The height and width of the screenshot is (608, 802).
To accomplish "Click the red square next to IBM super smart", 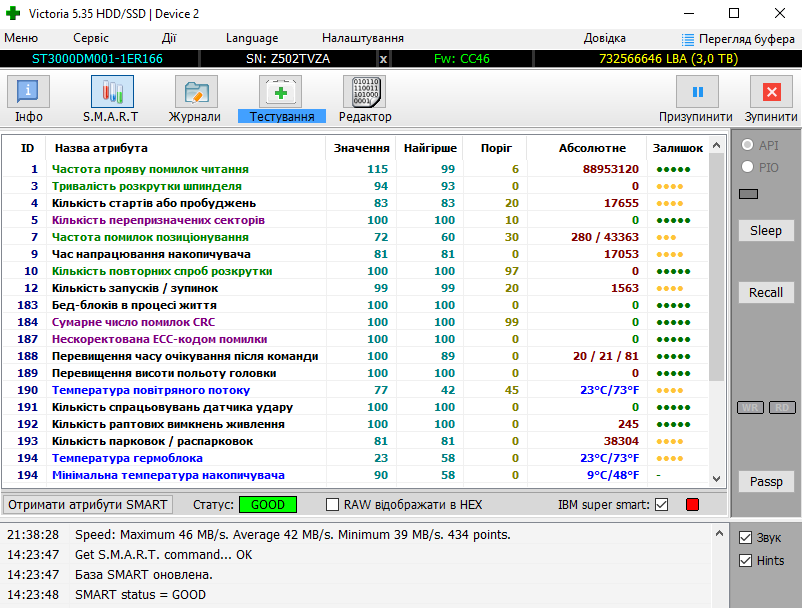I will click(691, 505).
